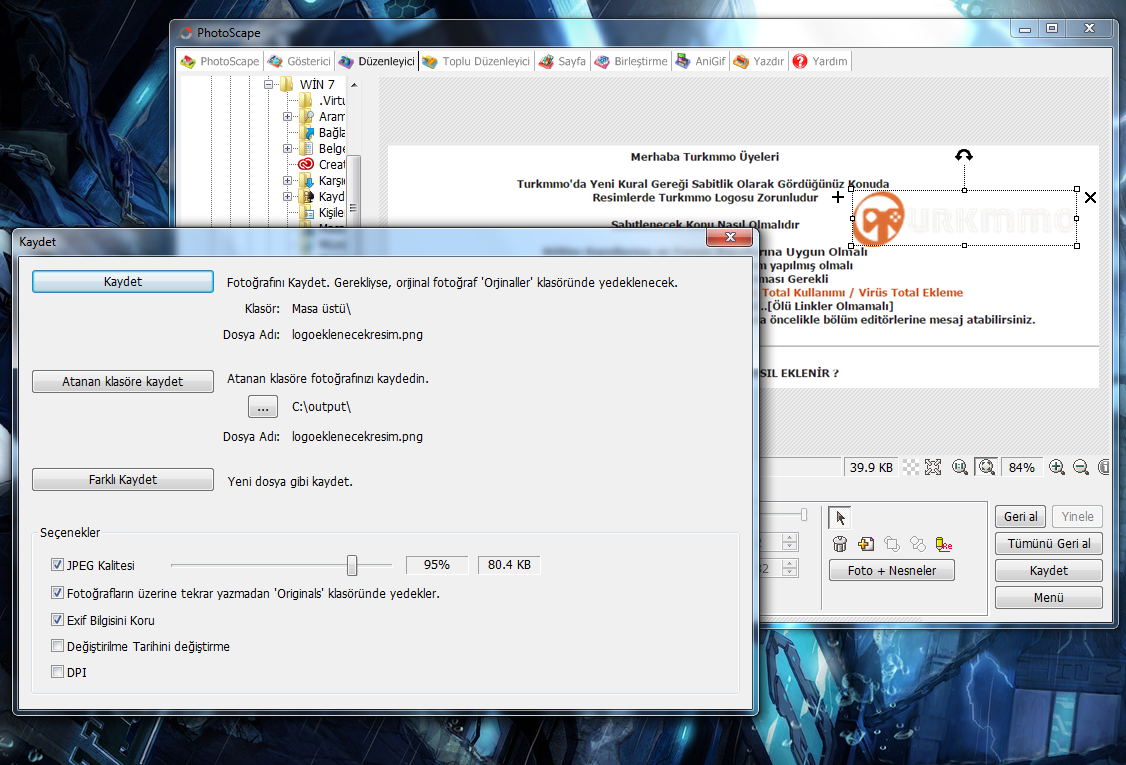Click the duplicate object plus icon
The height and width of the screenshot is (765, 1126).
point(866,544)
